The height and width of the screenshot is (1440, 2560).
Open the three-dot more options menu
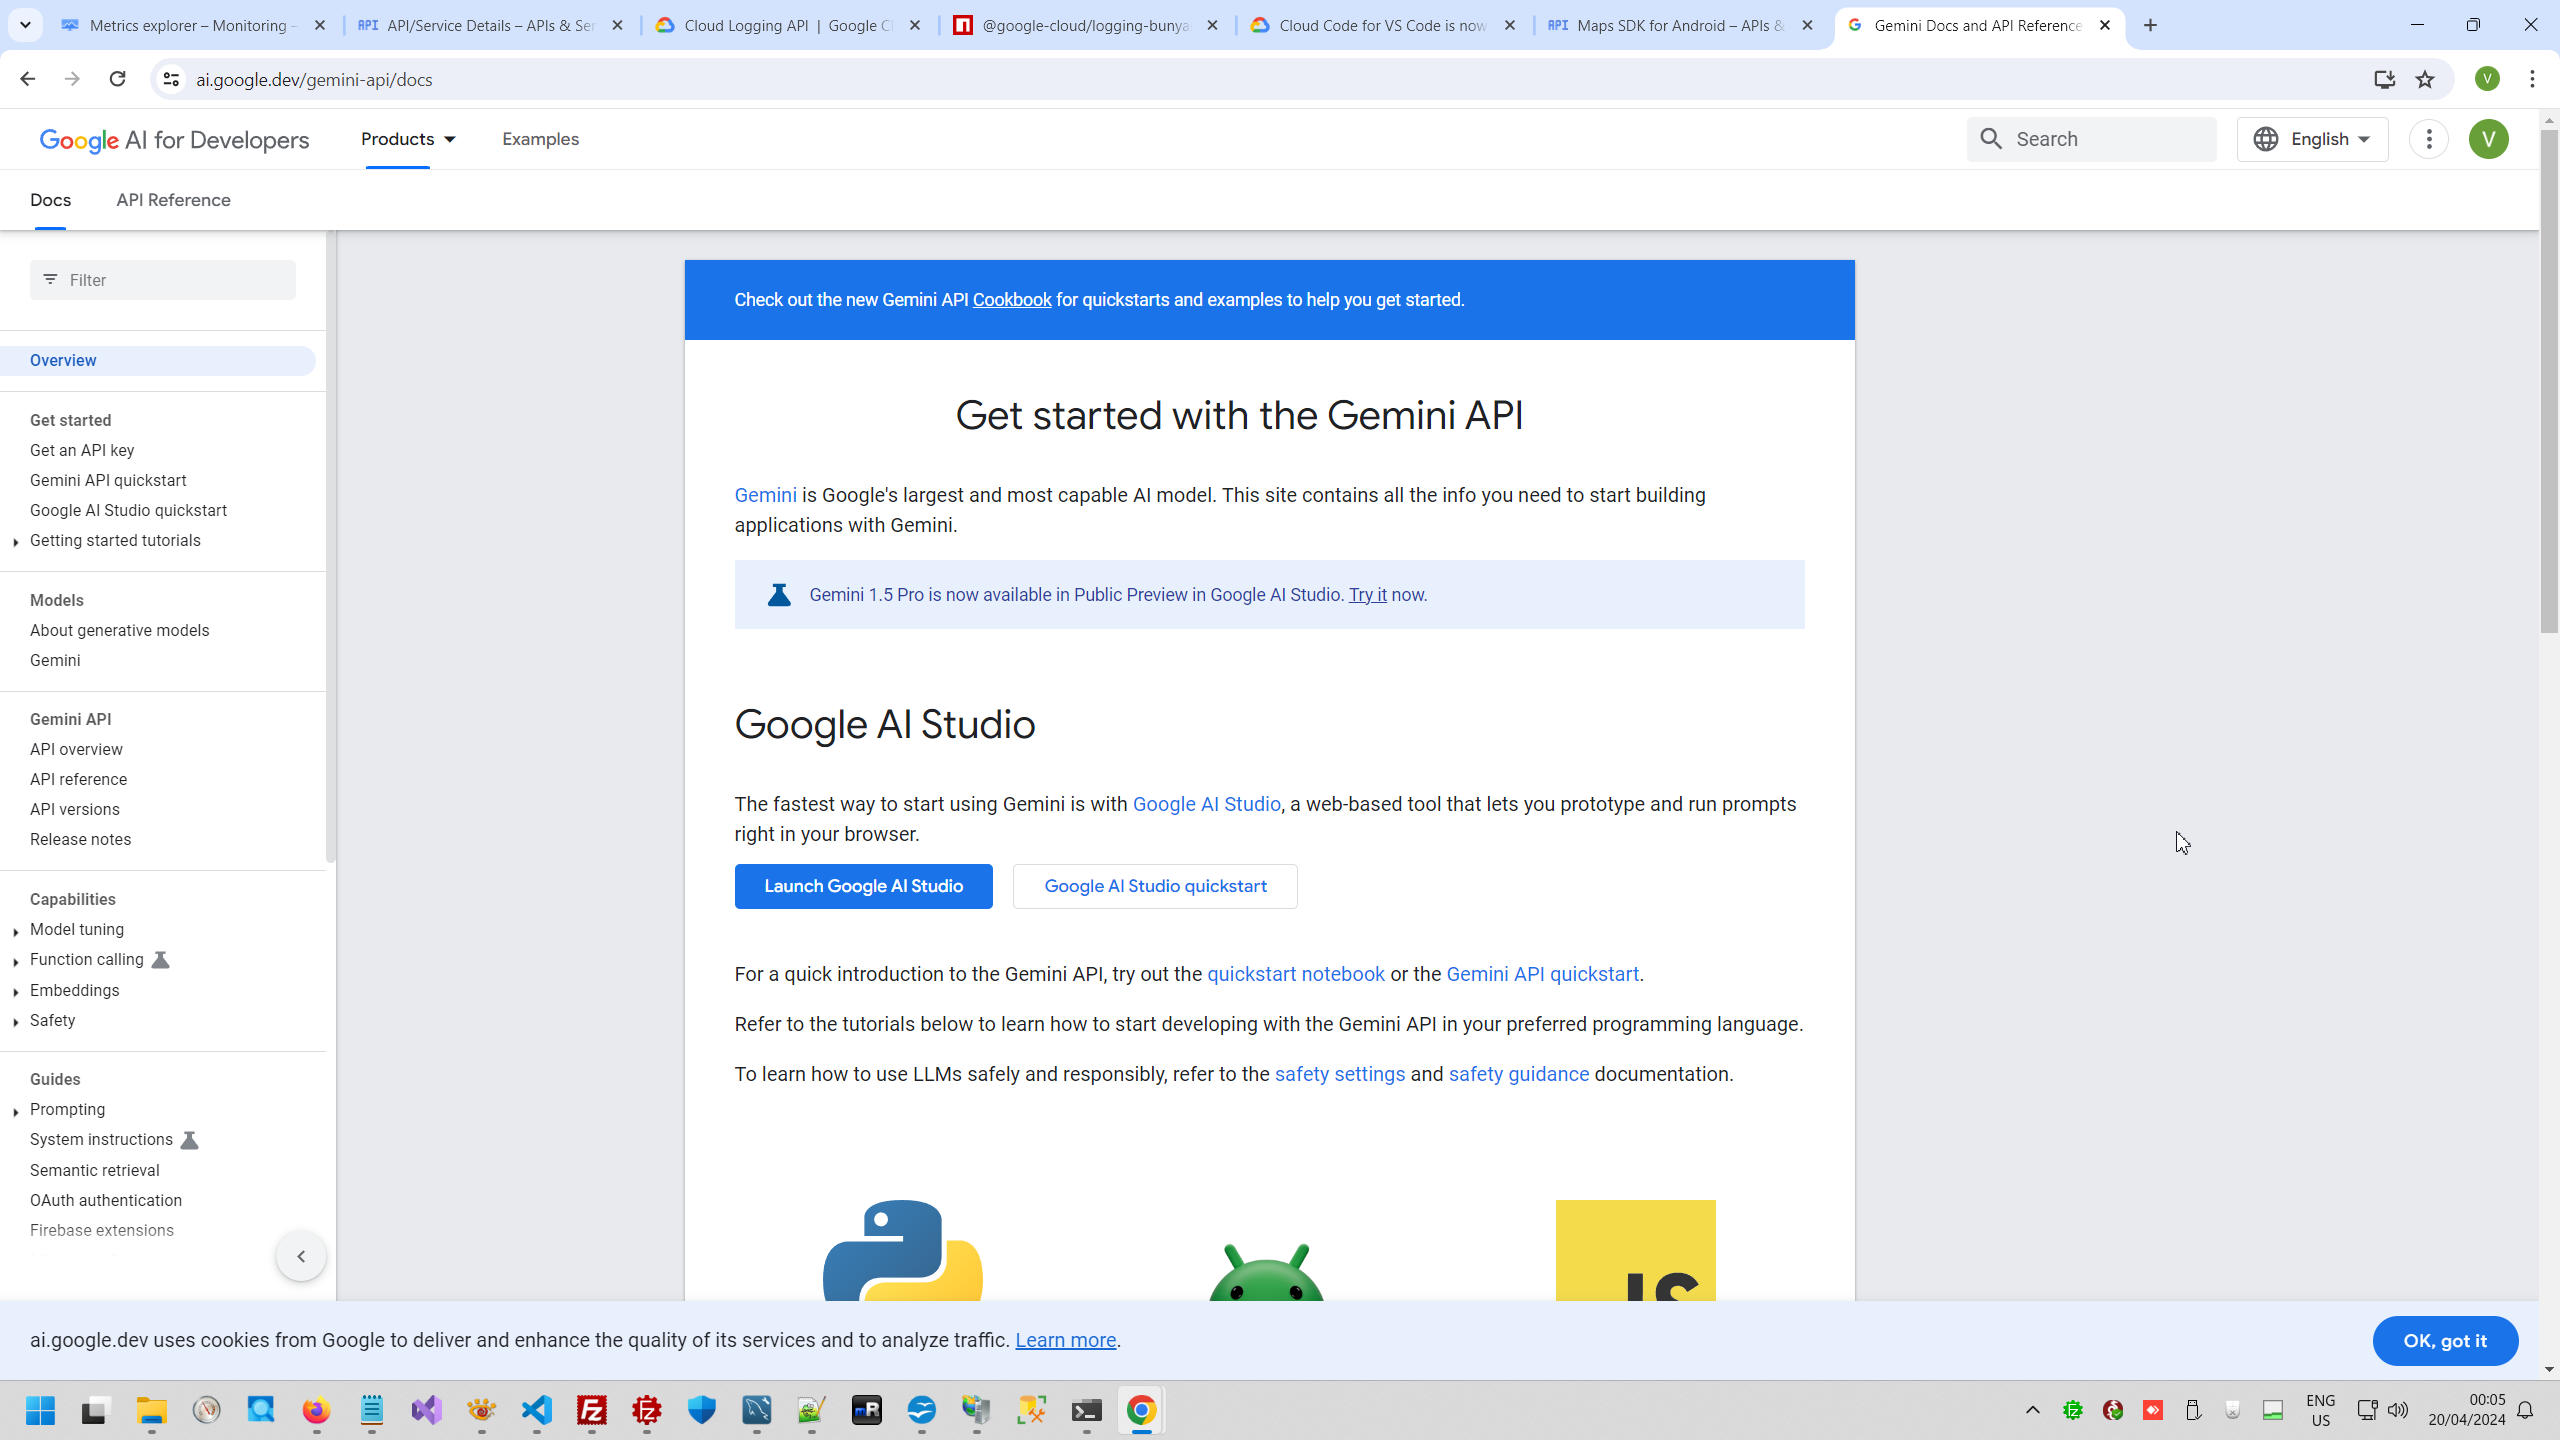click(x=2429, y=139)
